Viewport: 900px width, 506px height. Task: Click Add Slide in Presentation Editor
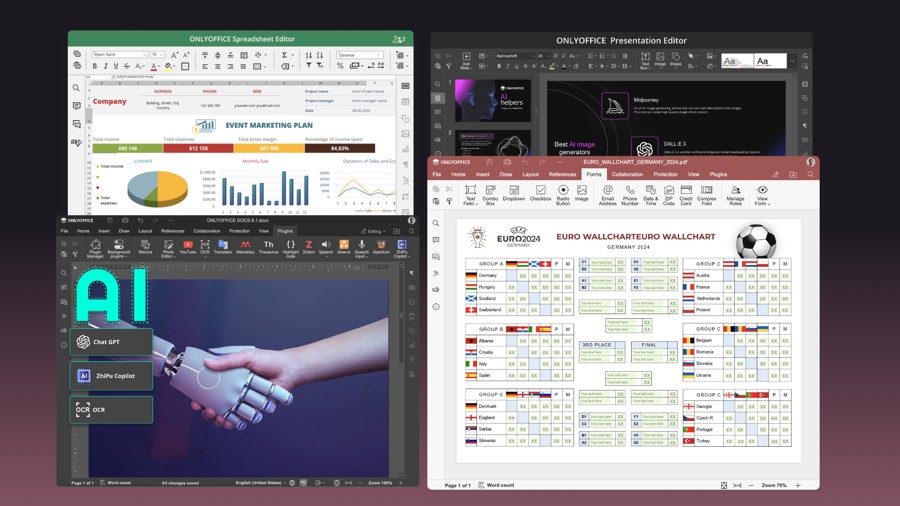coord(466,61)
